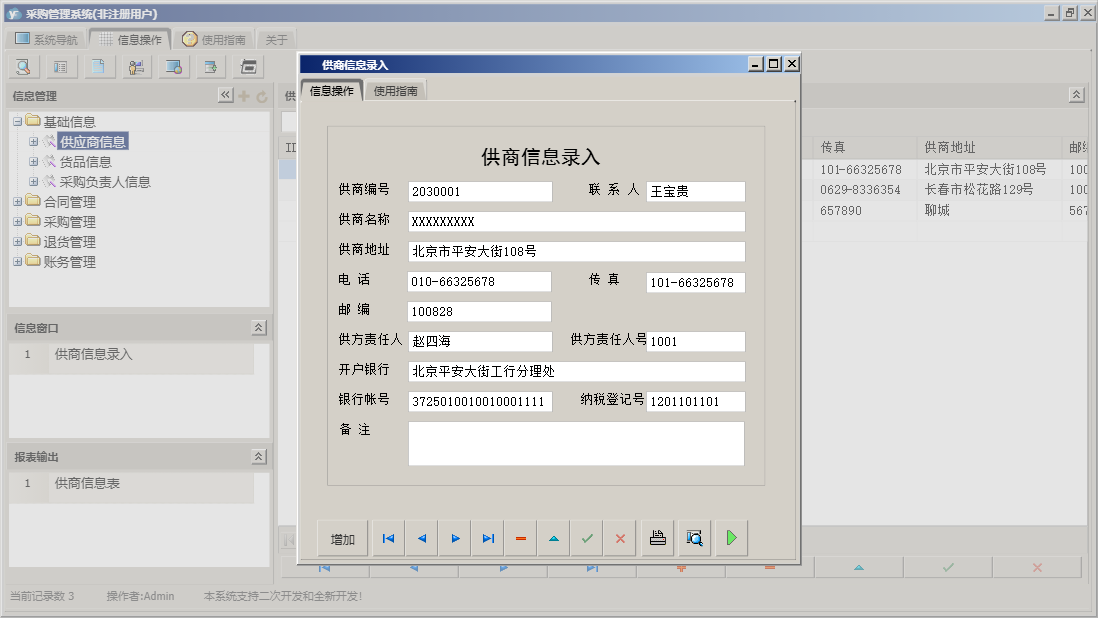Viewport: 1098px width, 618px height.
Task: Click the teal up-arrow edit record icon
Action: pos(554,539)
